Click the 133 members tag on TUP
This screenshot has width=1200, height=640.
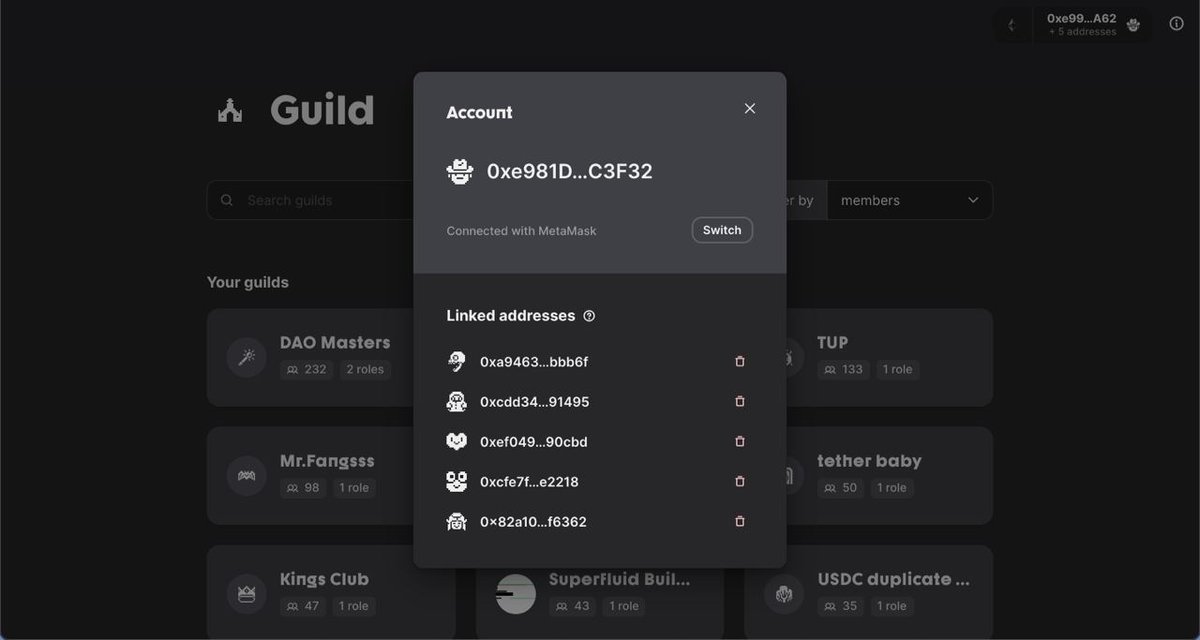[x=843, y=369]
